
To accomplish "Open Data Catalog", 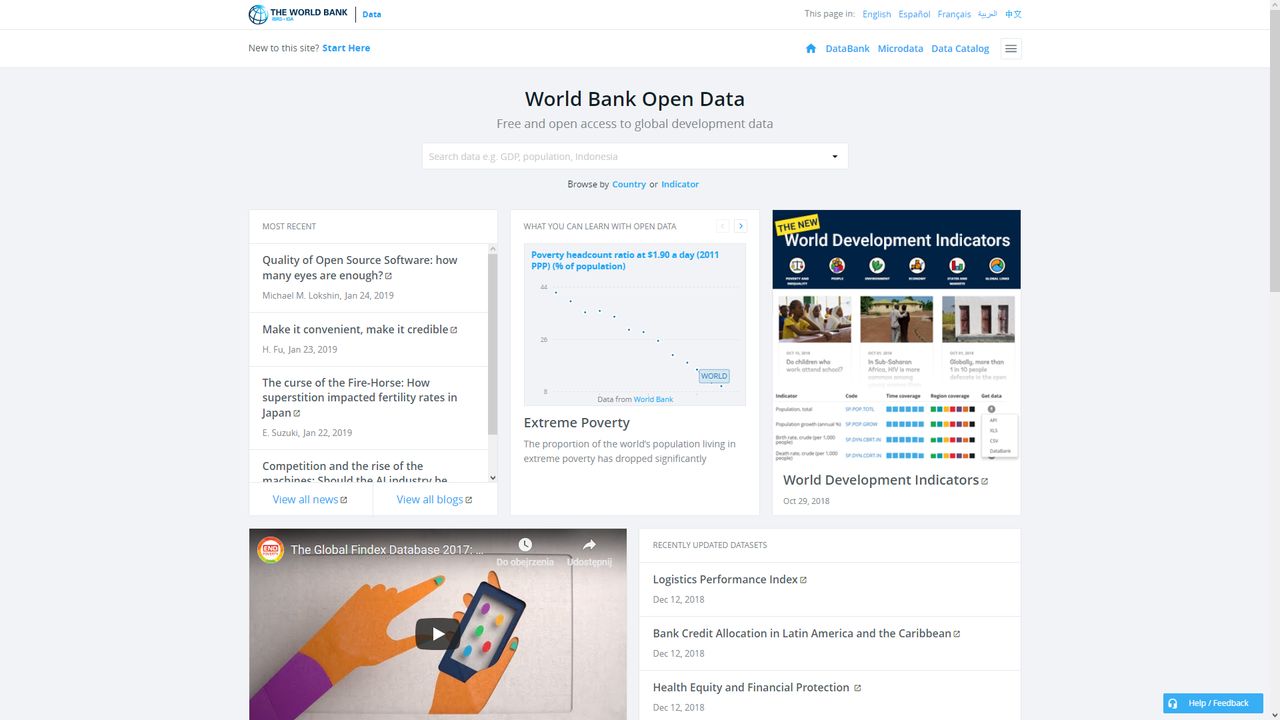I will click(960, 48).
